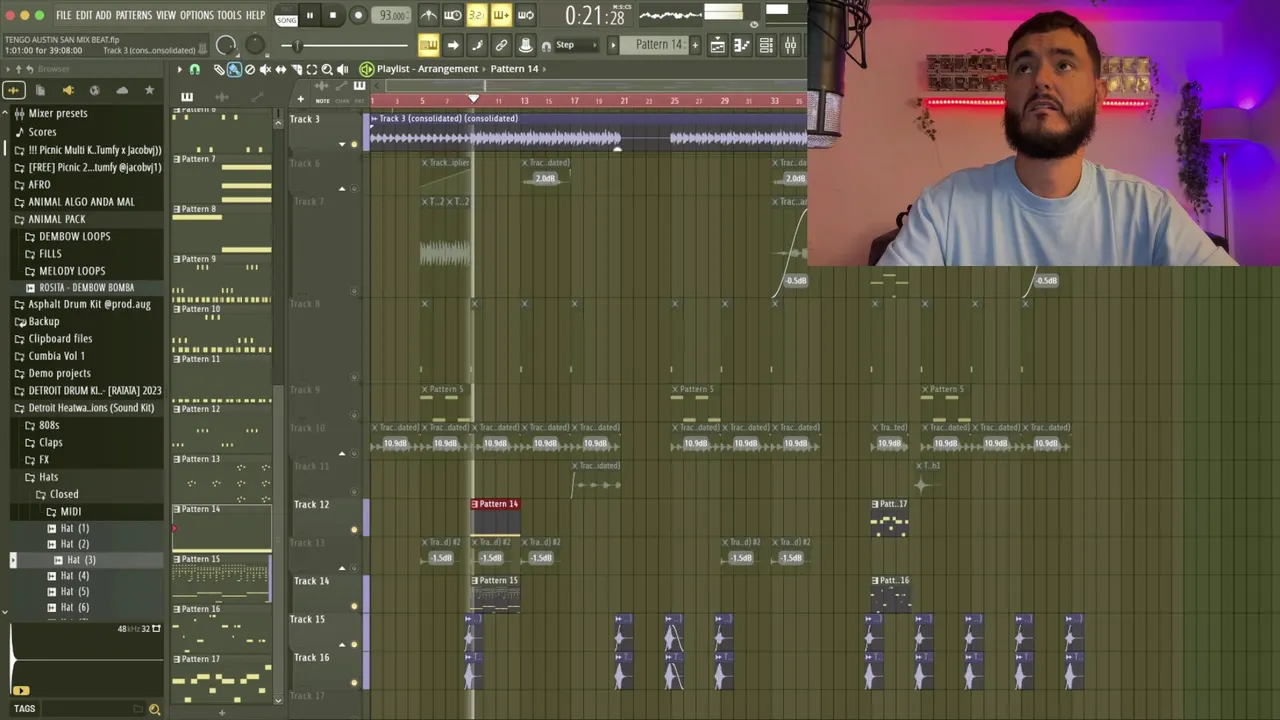The image size is (1280, 720).
Task: Open the EDIT menu
Action: [84, 15]
